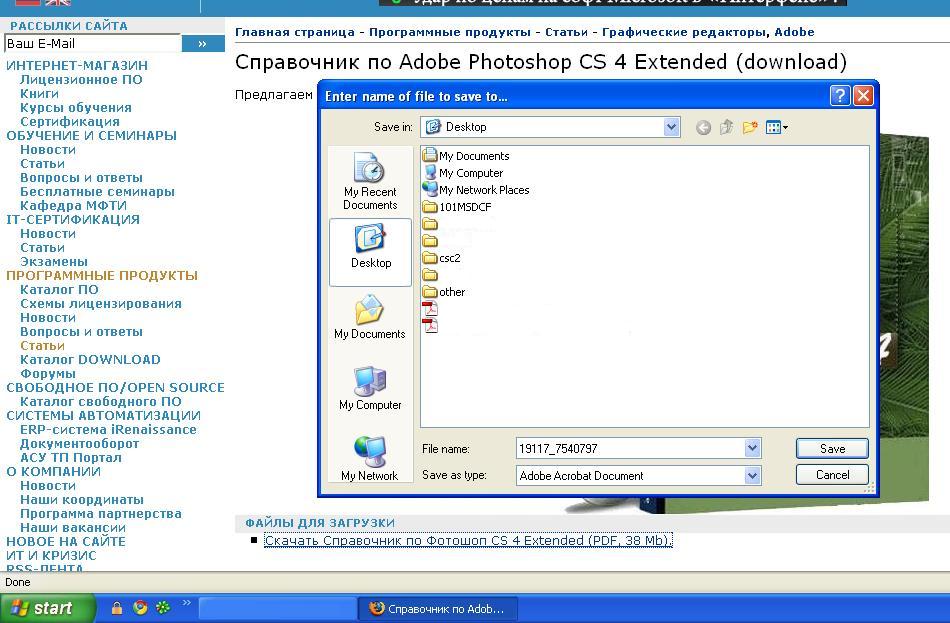Open the Главная страница breadcrumb link
The width and height of the screenshot is (950, 623).
[294, 32]
